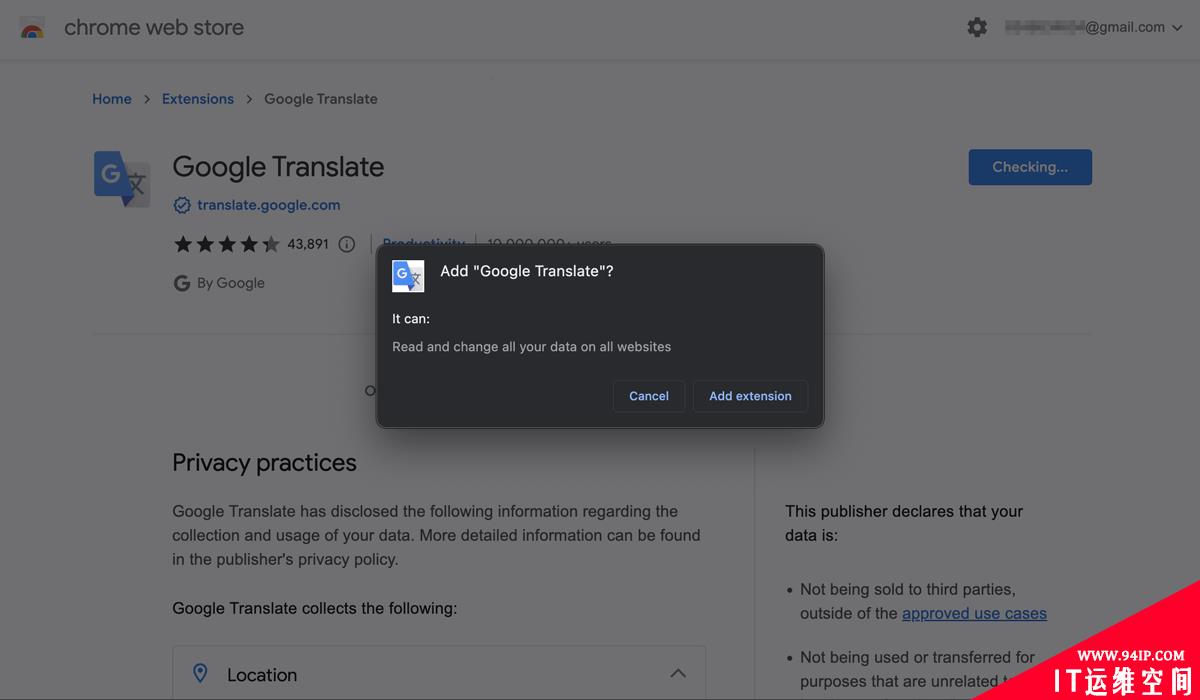Click "Google Translate collects the following:" text
The height and width of the screenshot is (700, 1200).
point(315,608)
